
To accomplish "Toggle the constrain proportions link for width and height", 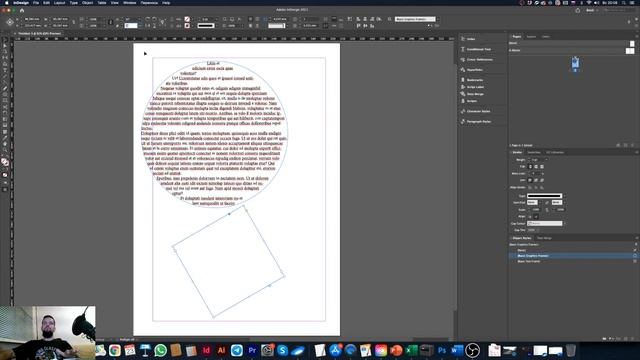I will 73,22.
